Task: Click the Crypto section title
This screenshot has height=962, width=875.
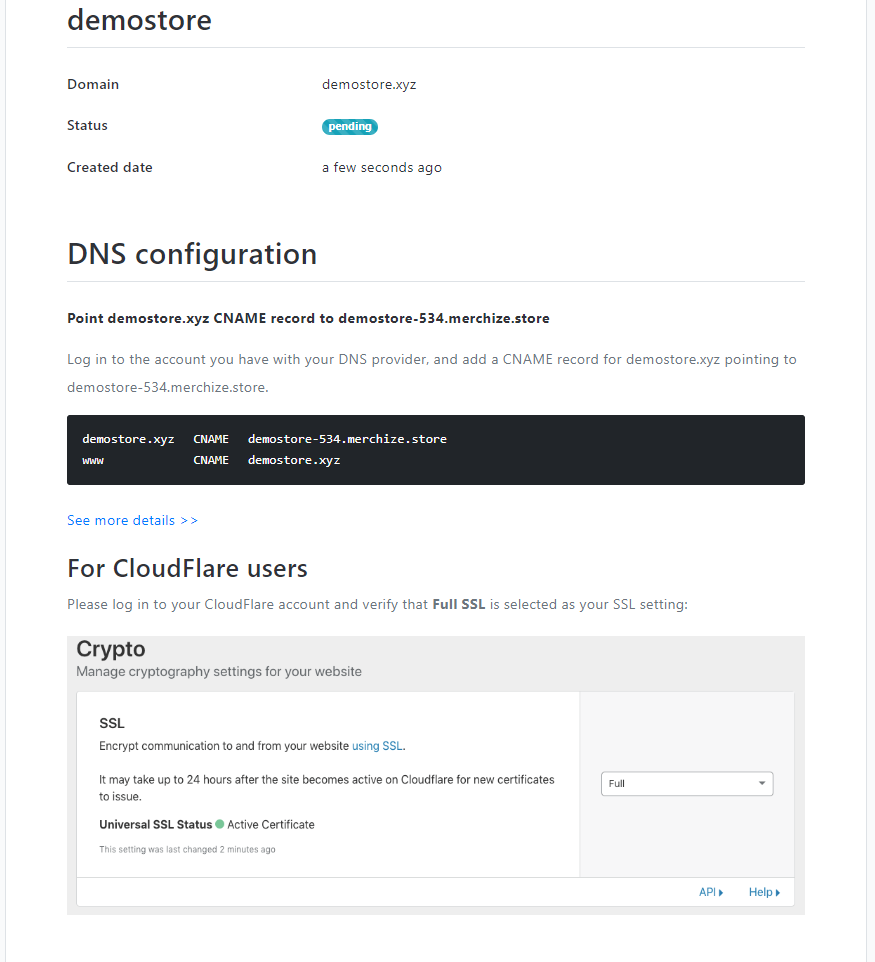Action: 110,649
